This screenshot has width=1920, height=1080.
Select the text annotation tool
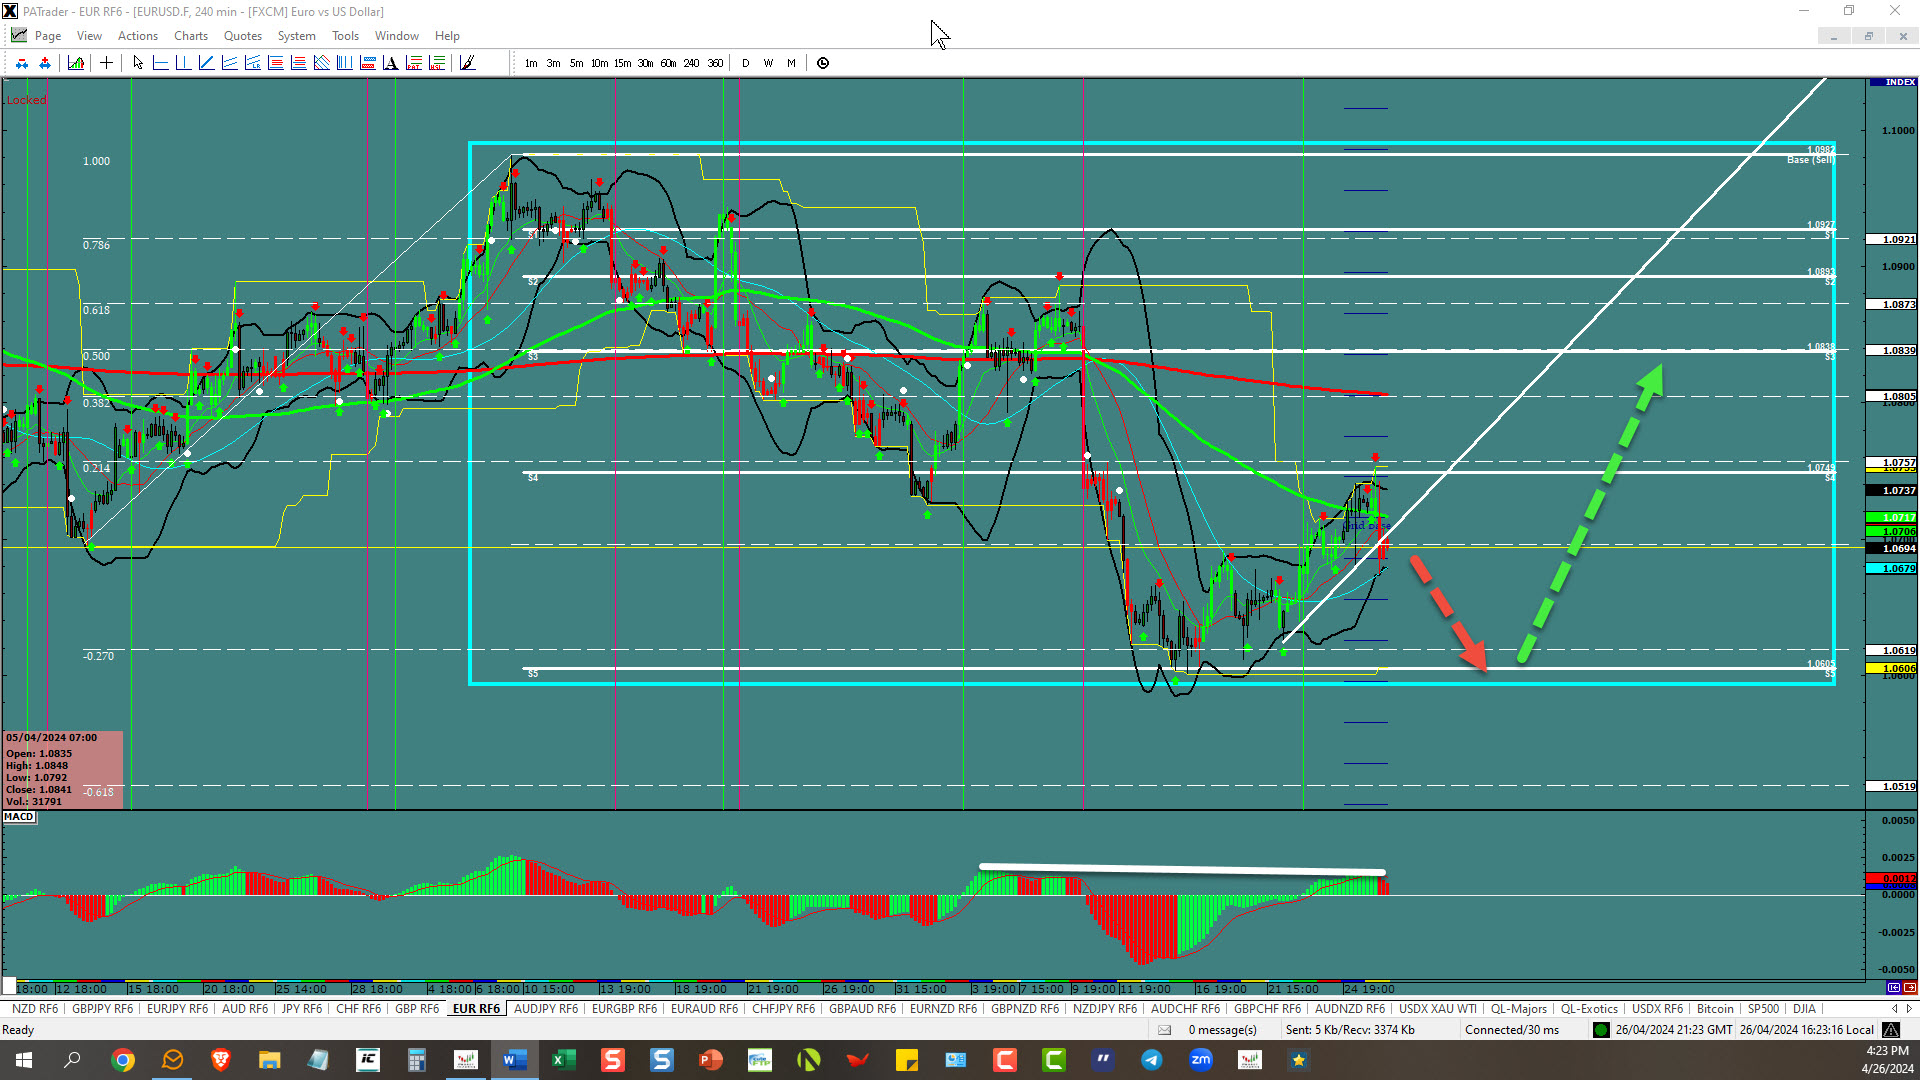tap(390, 63)
